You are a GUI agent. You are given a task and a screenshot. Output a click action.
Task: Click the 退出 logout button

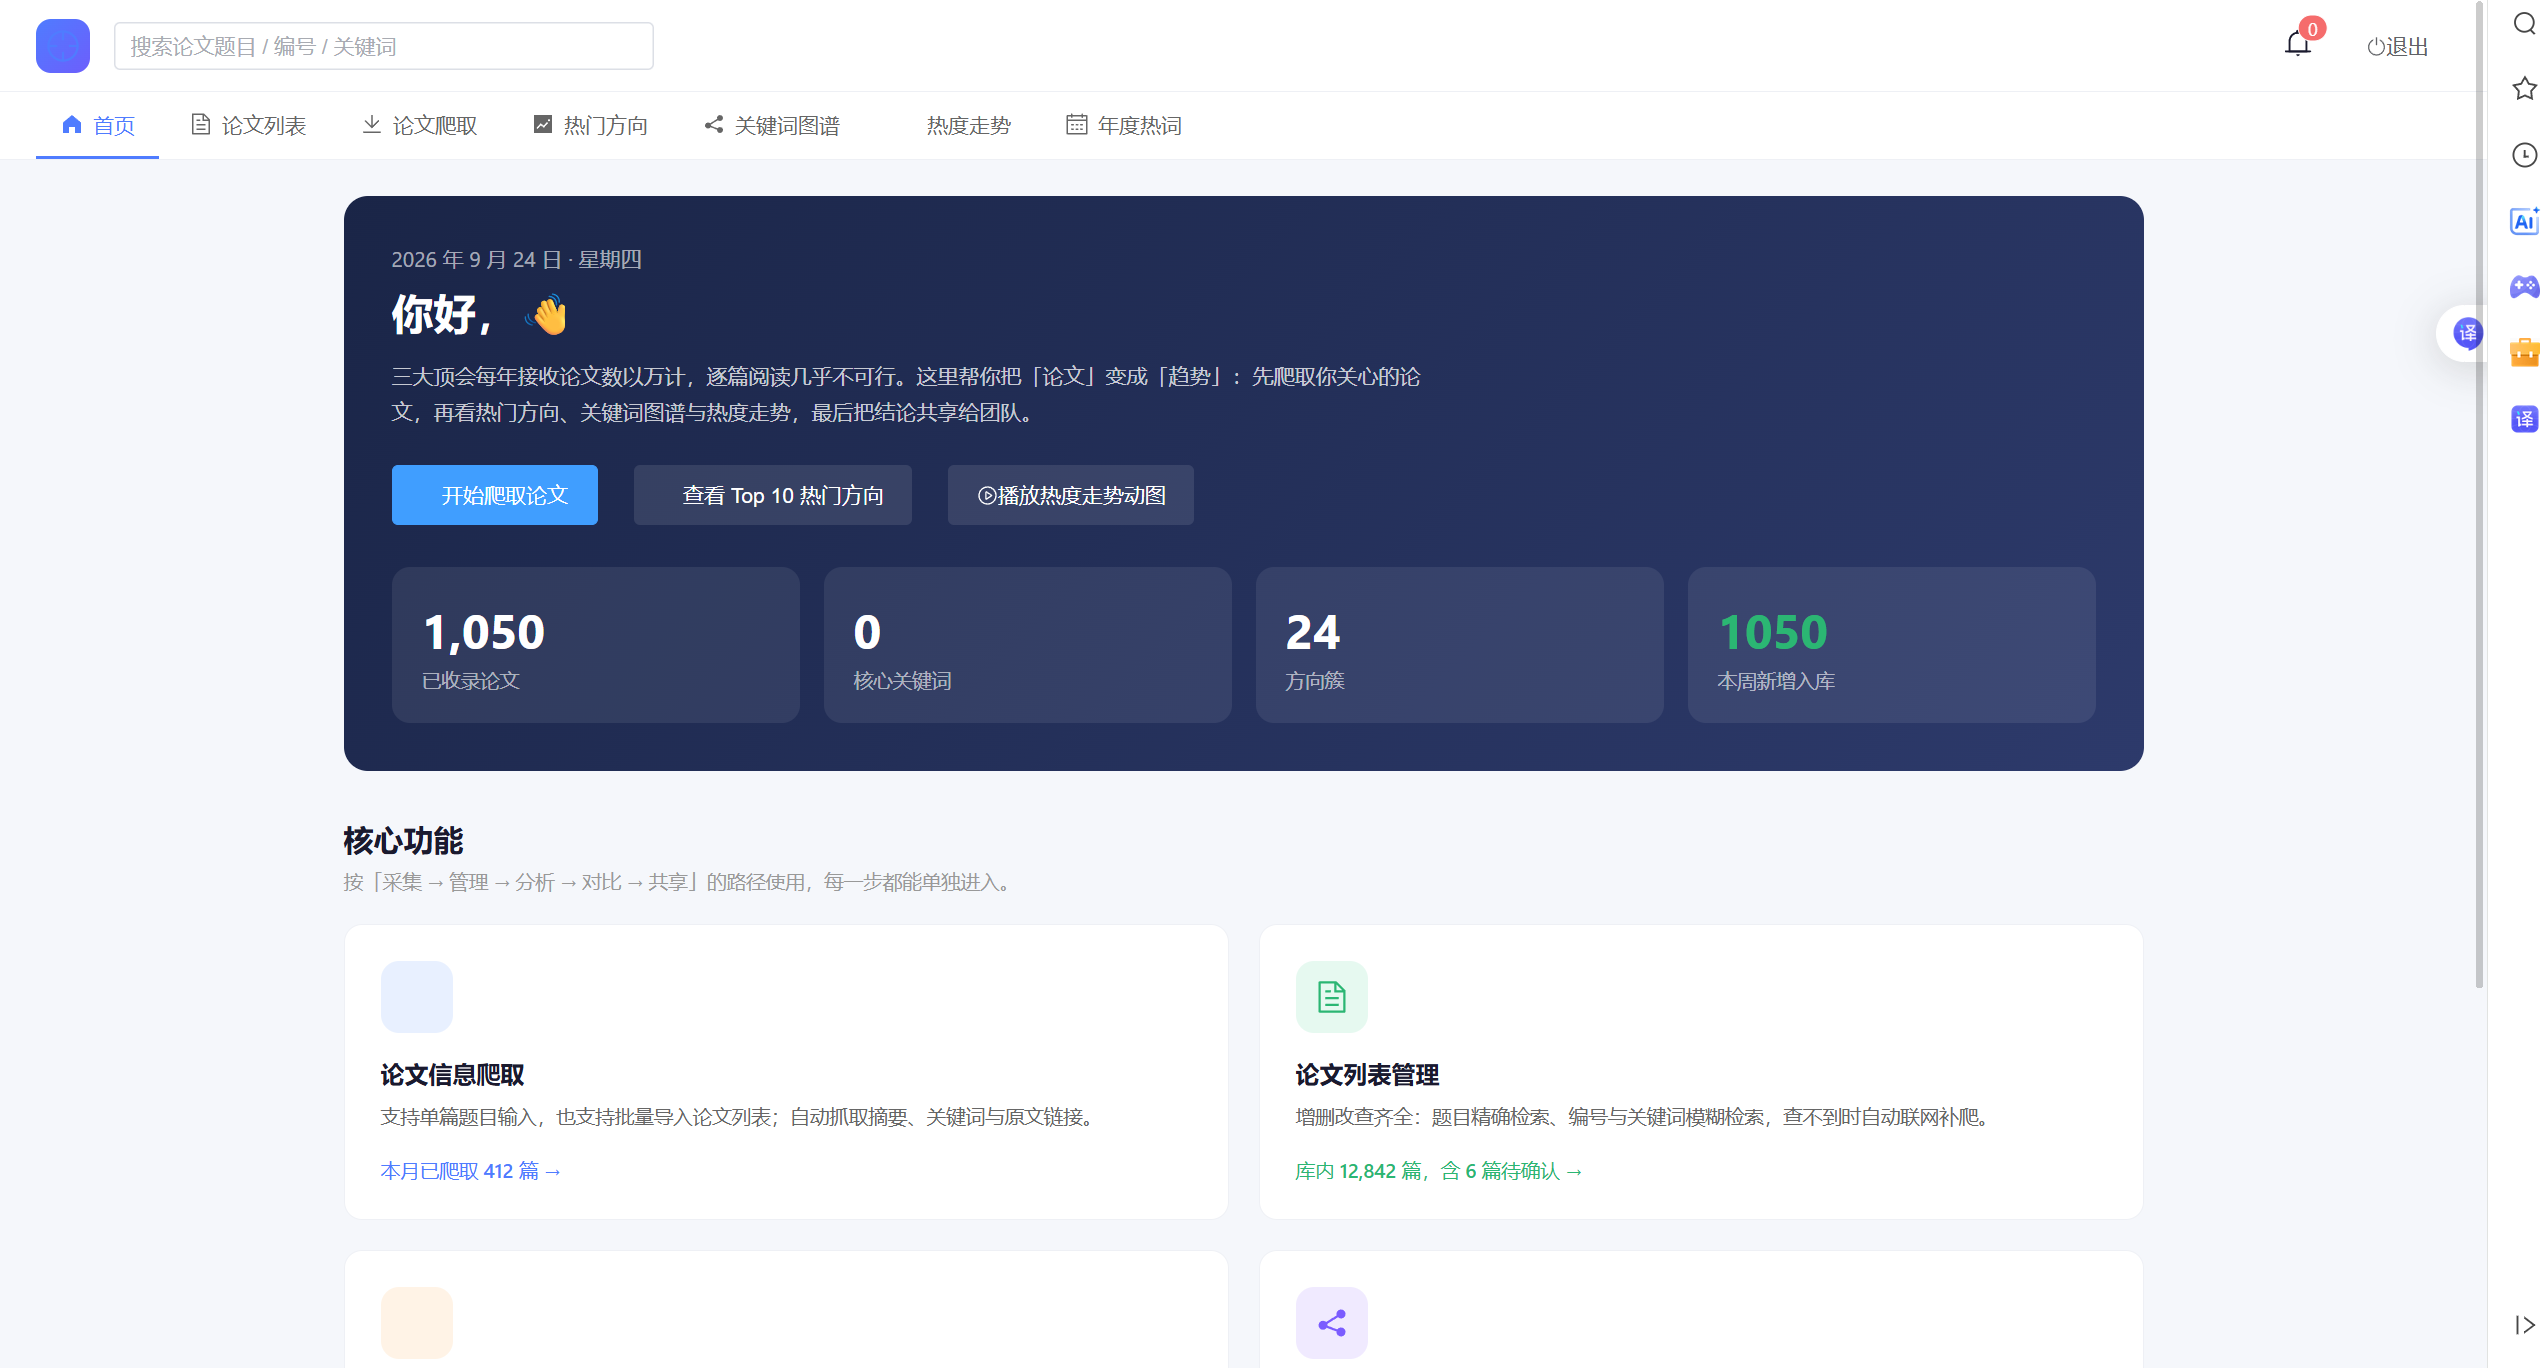click(x=2397, y=46)
